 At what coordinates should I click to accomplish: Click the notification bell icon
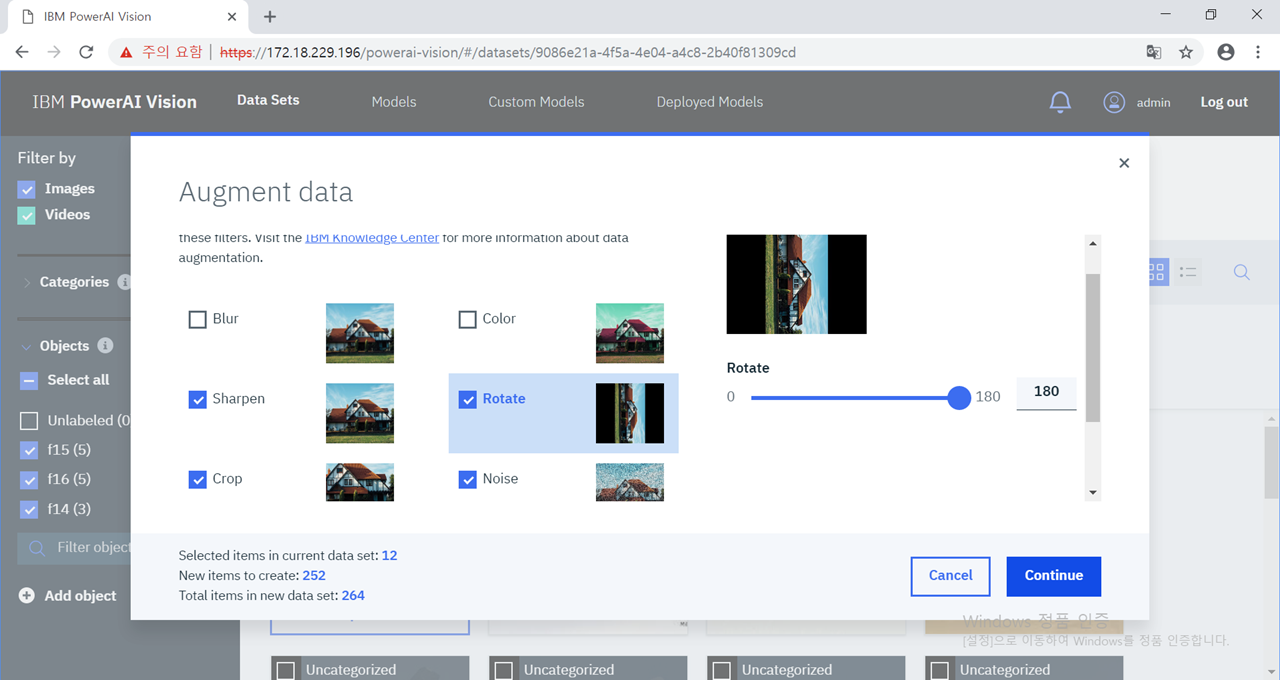(x=1060, y=101)
